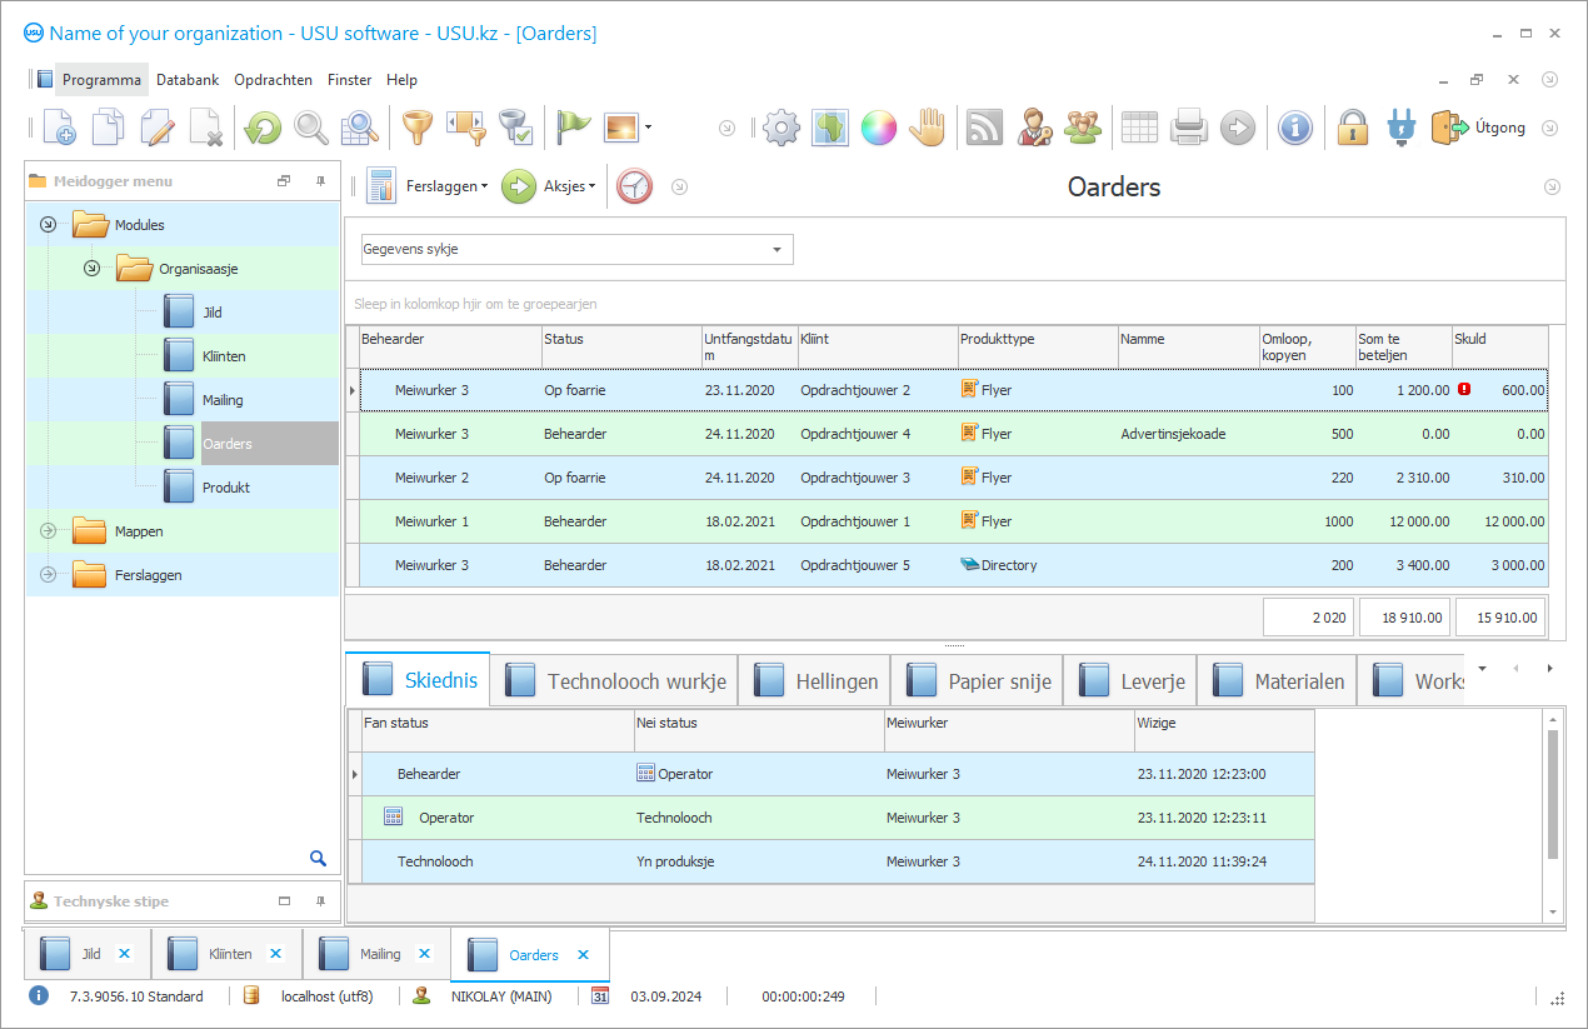Switch to the Hellingen tab

[816, 681]
